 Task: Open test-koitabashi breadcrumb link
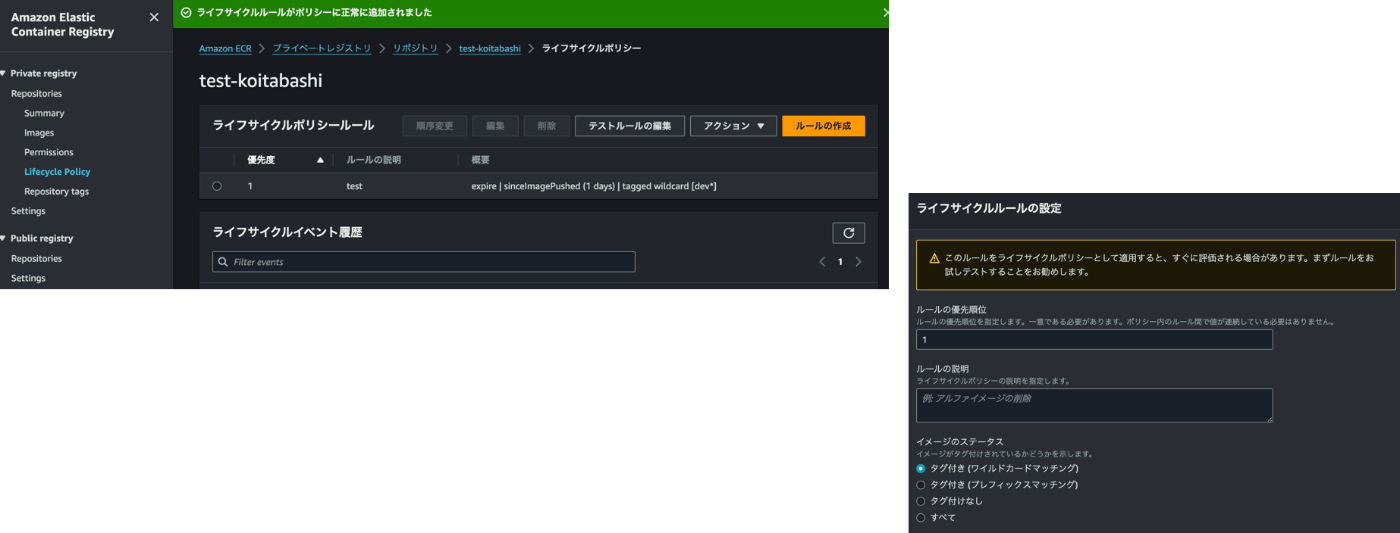click(490, 48)
